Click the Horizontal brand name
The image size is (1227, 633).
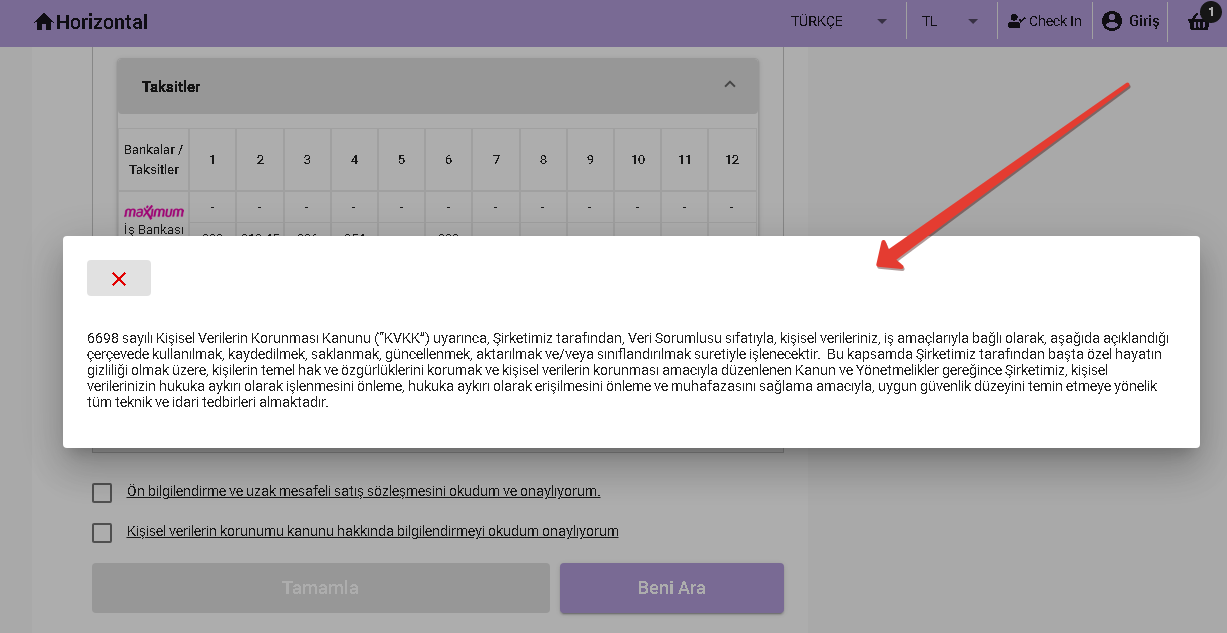tap(102, 22)
